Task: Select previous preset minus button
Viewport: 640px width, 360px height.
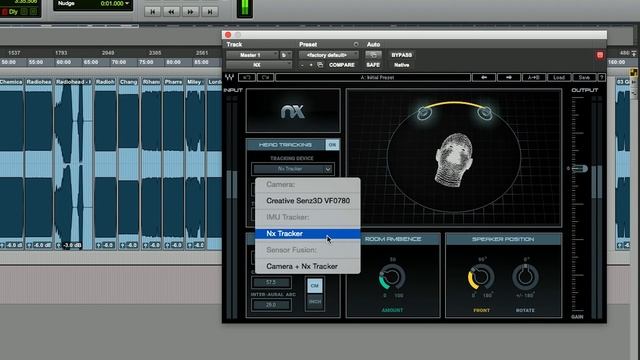Action: [x=302, y=65]
